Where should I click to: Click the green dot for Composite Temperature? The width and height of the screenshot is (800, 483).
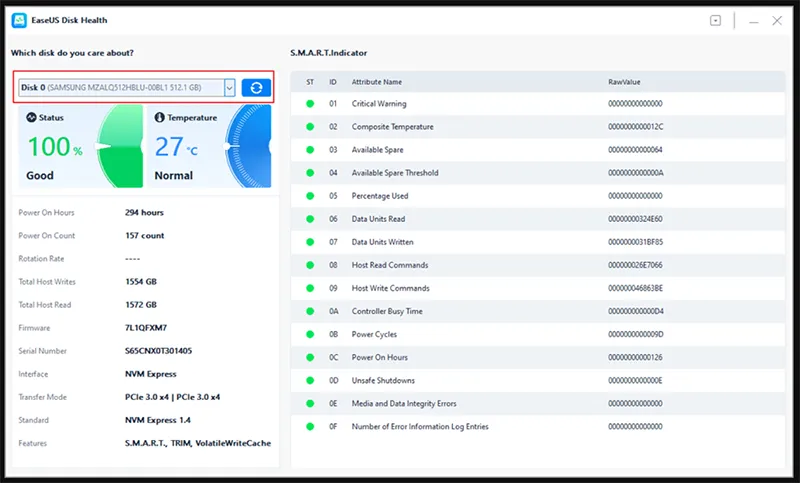pos(310,126)
